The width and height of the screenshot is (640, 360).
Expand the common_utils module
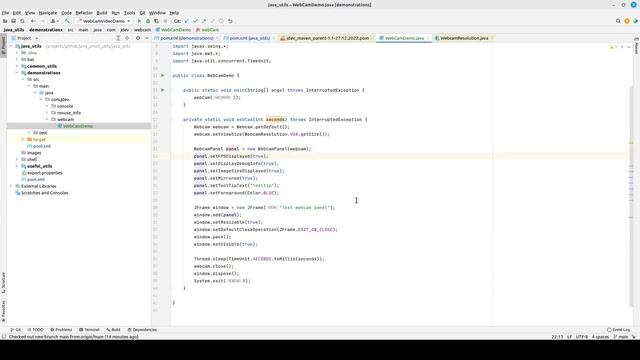tap(17, 66)
